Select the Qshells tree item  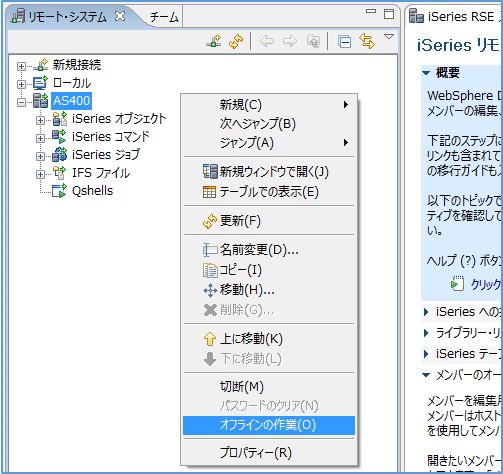(x=92, y=191)
